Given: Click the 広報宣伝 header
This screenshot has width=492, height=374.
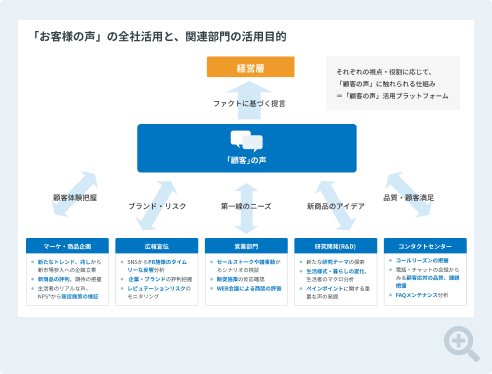Looking at the screenshot, I should pos(157,246).
